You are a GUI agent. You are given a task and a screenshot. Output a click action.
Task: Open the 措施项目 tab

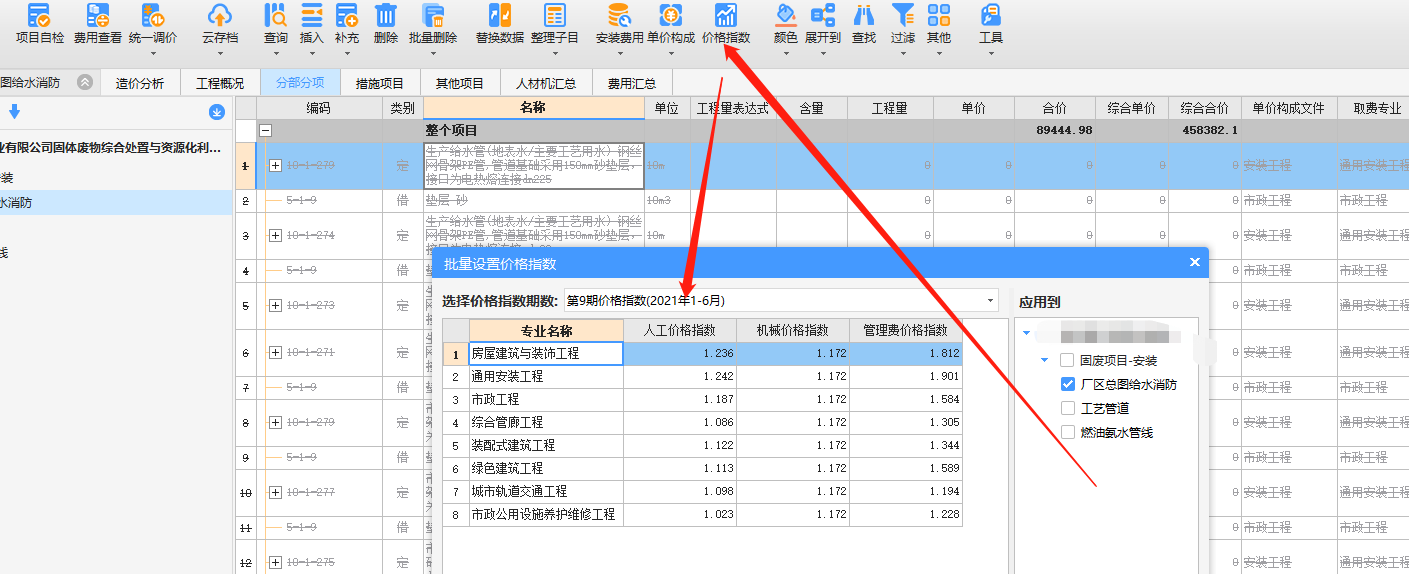pyautogui.click(x=380, y=83)
